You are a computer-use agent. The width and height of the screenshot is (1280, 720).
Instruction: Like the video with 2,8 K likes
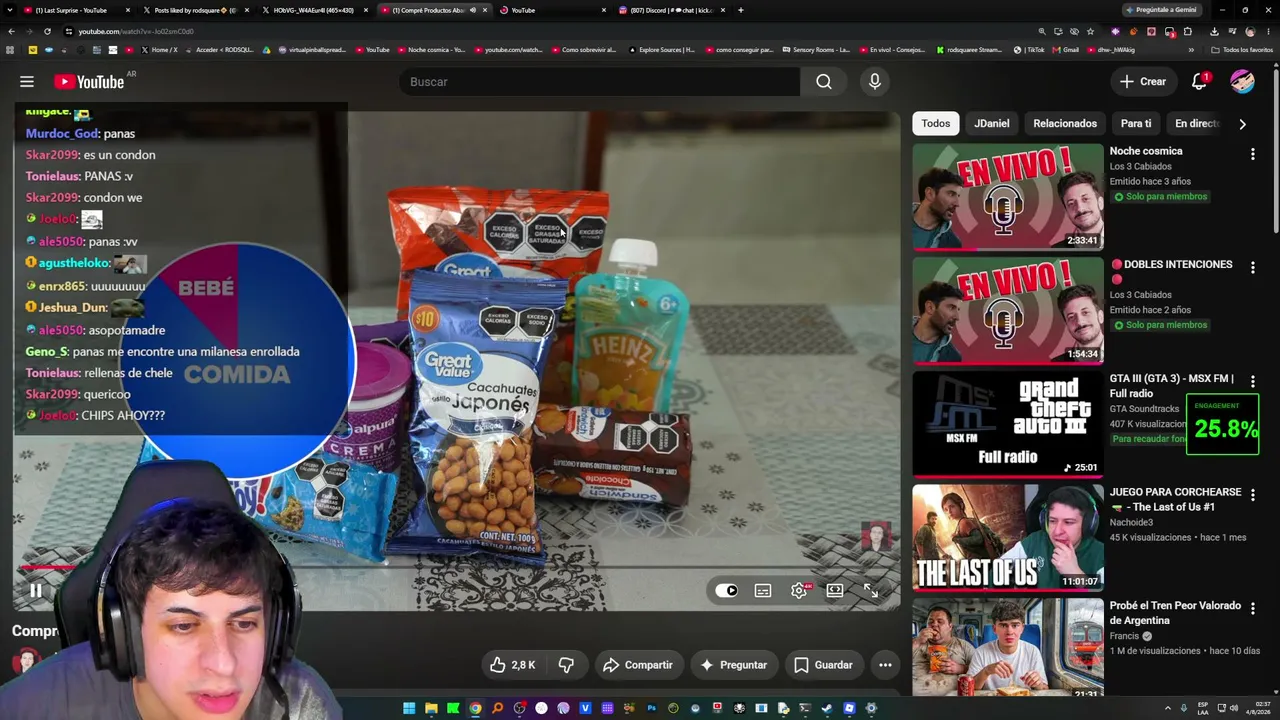512,665
